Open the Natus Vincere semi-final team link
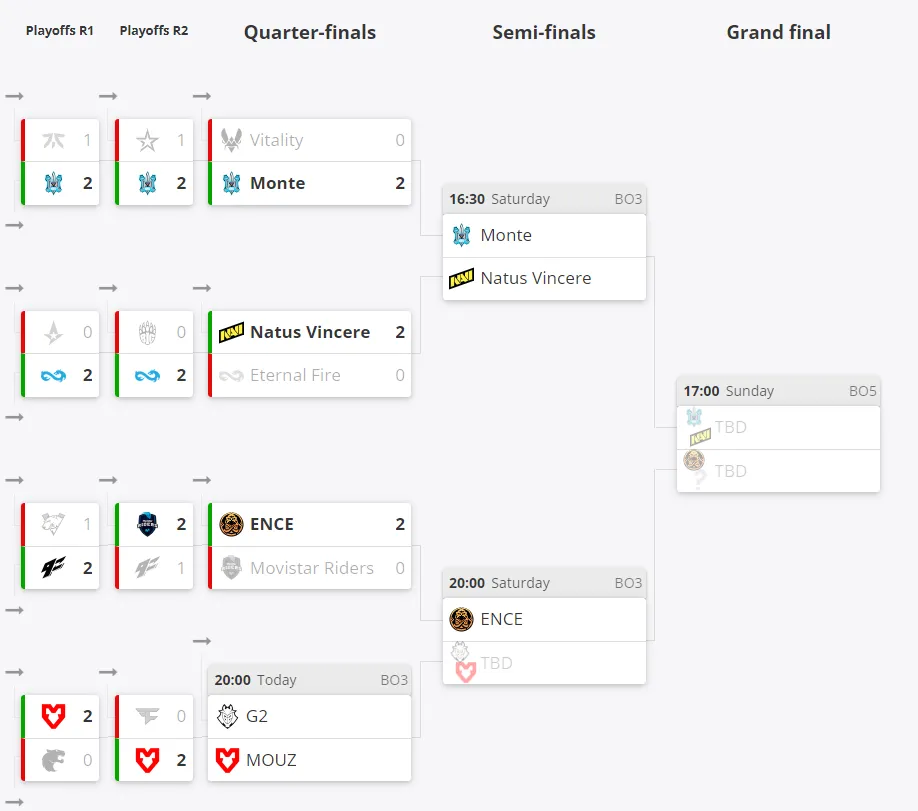 point(536,278)
